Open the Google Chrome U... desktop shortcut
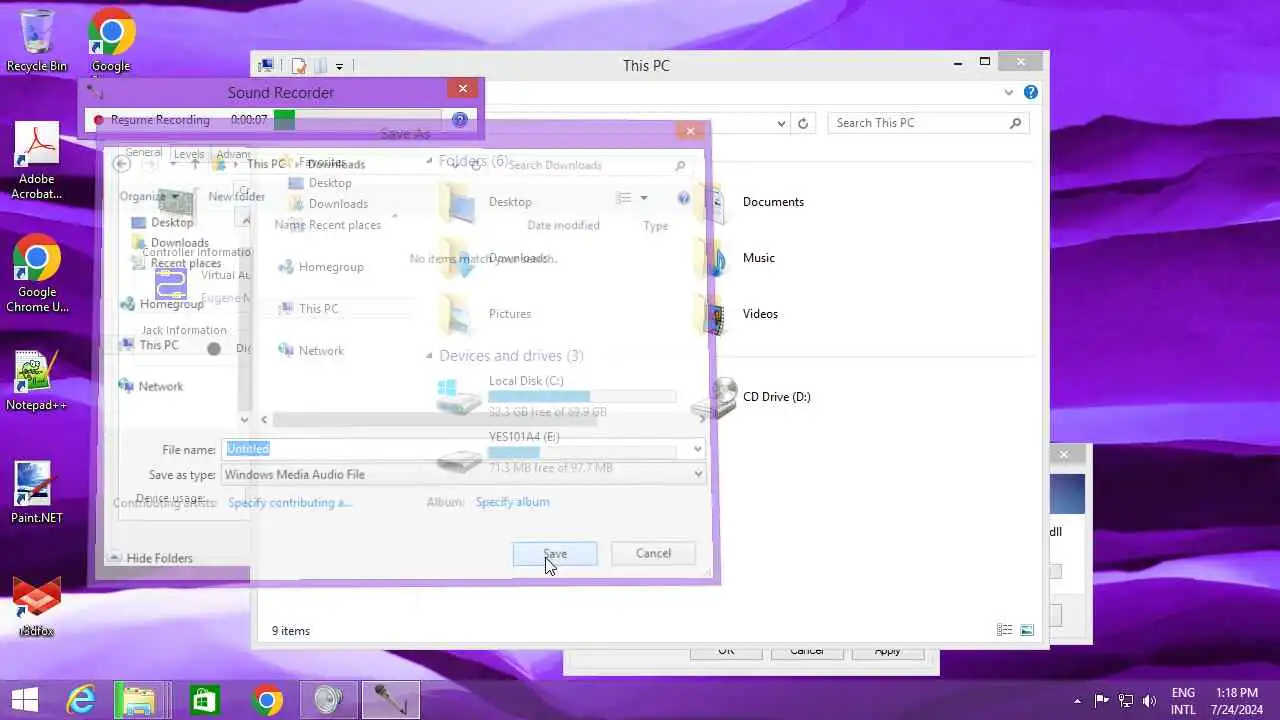Screen dimensions: 1280x720 [37, 274]
